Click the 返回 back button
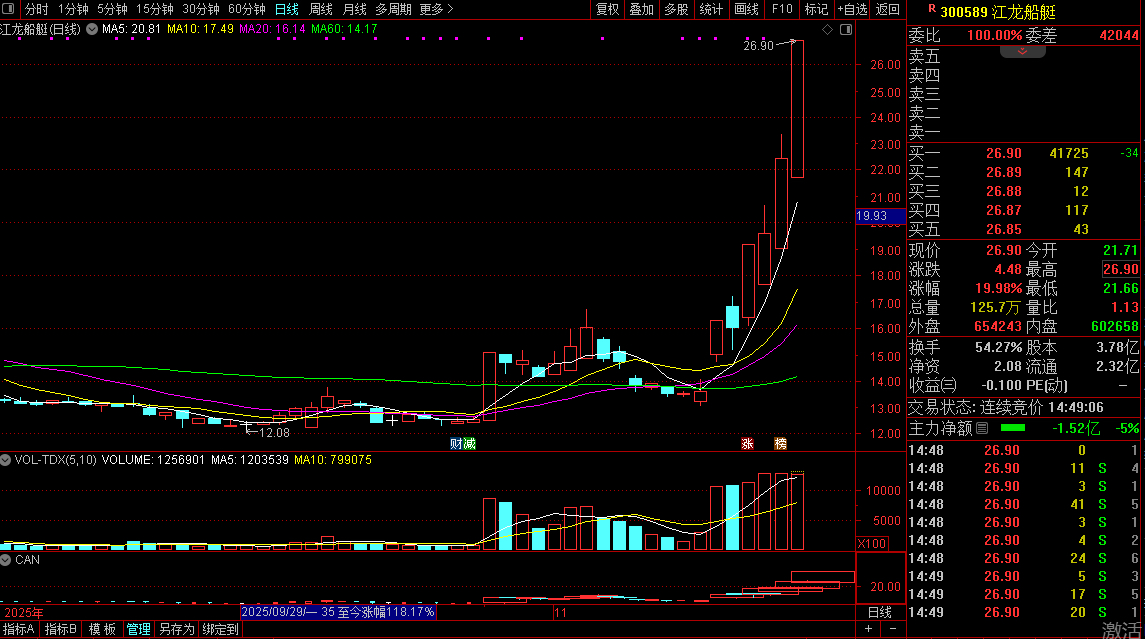1145x639 pixels. pyautogui.click(x=888, y=9)
